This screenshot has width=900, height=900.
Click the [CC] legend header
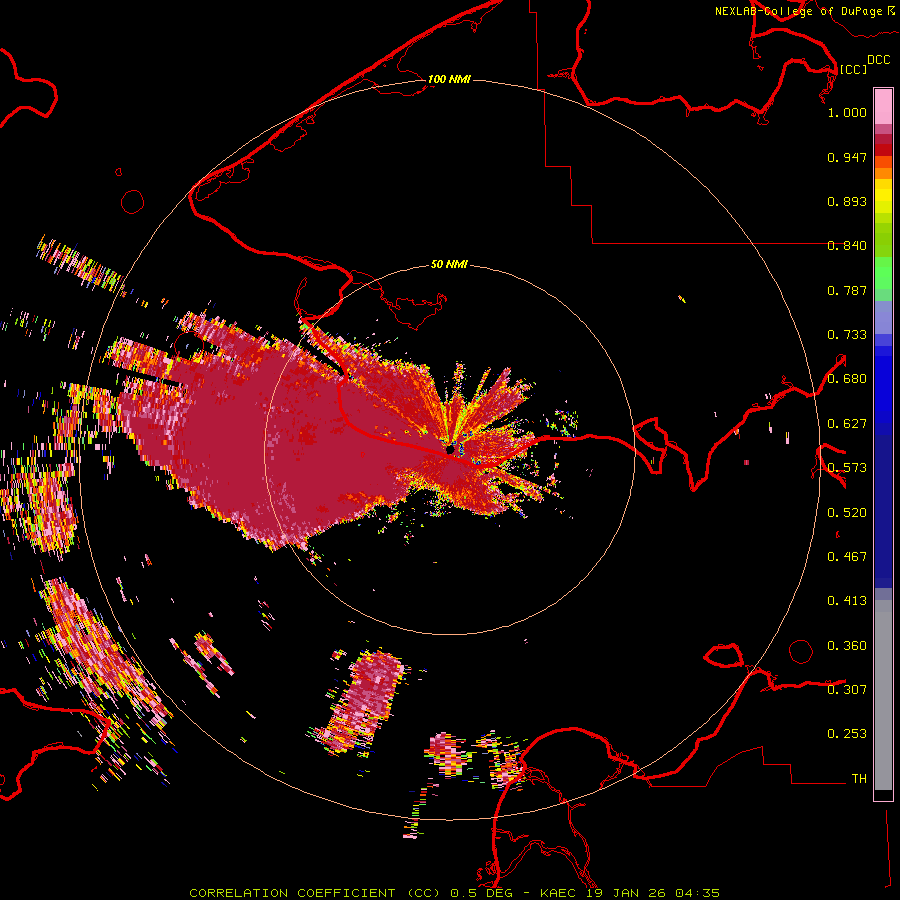[853, 69]
